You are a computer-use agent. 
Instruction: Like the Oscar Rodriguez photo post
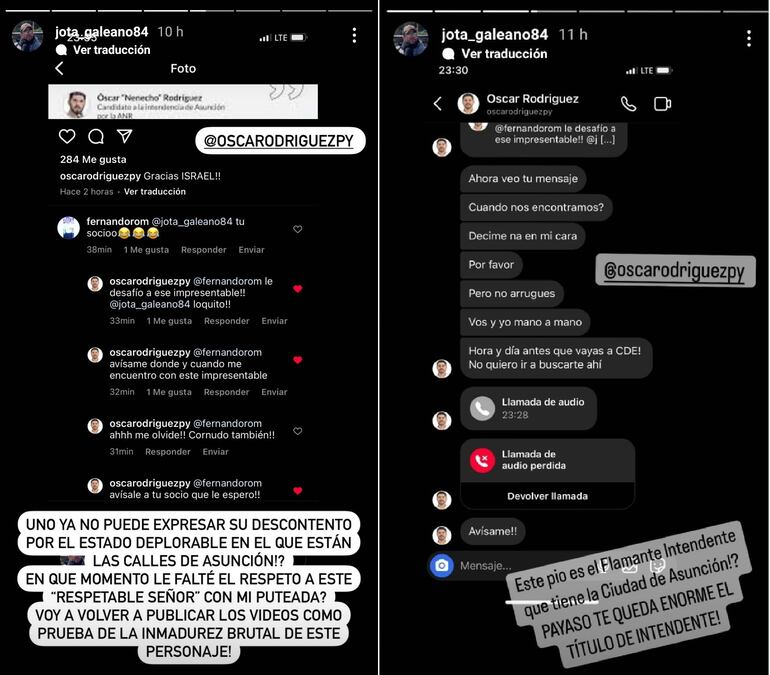click(67, 136)
